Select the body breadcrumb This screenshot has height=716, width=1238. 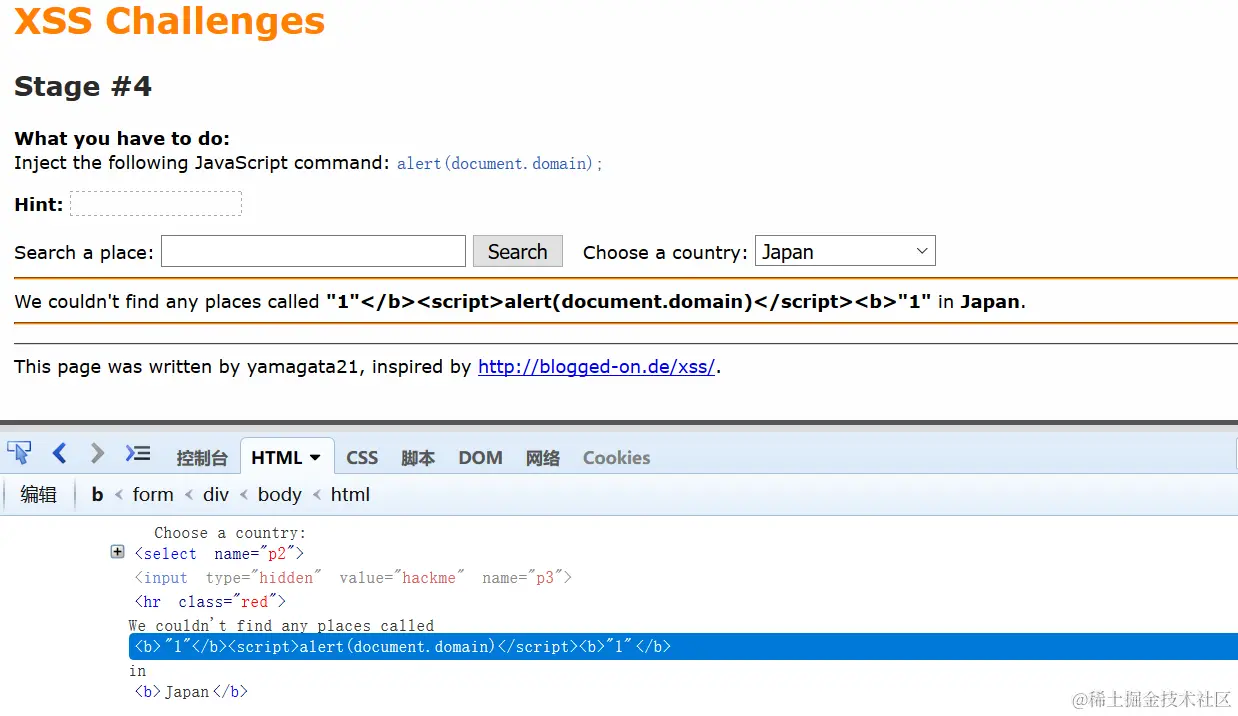279,494
